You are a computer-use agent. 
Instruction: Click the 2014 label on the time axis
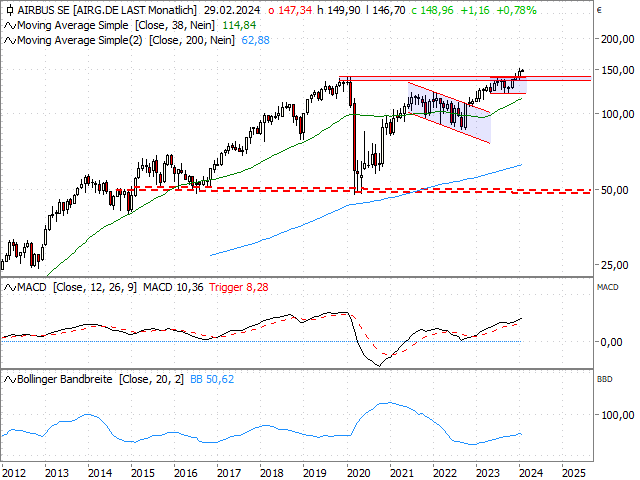[100, 473]
